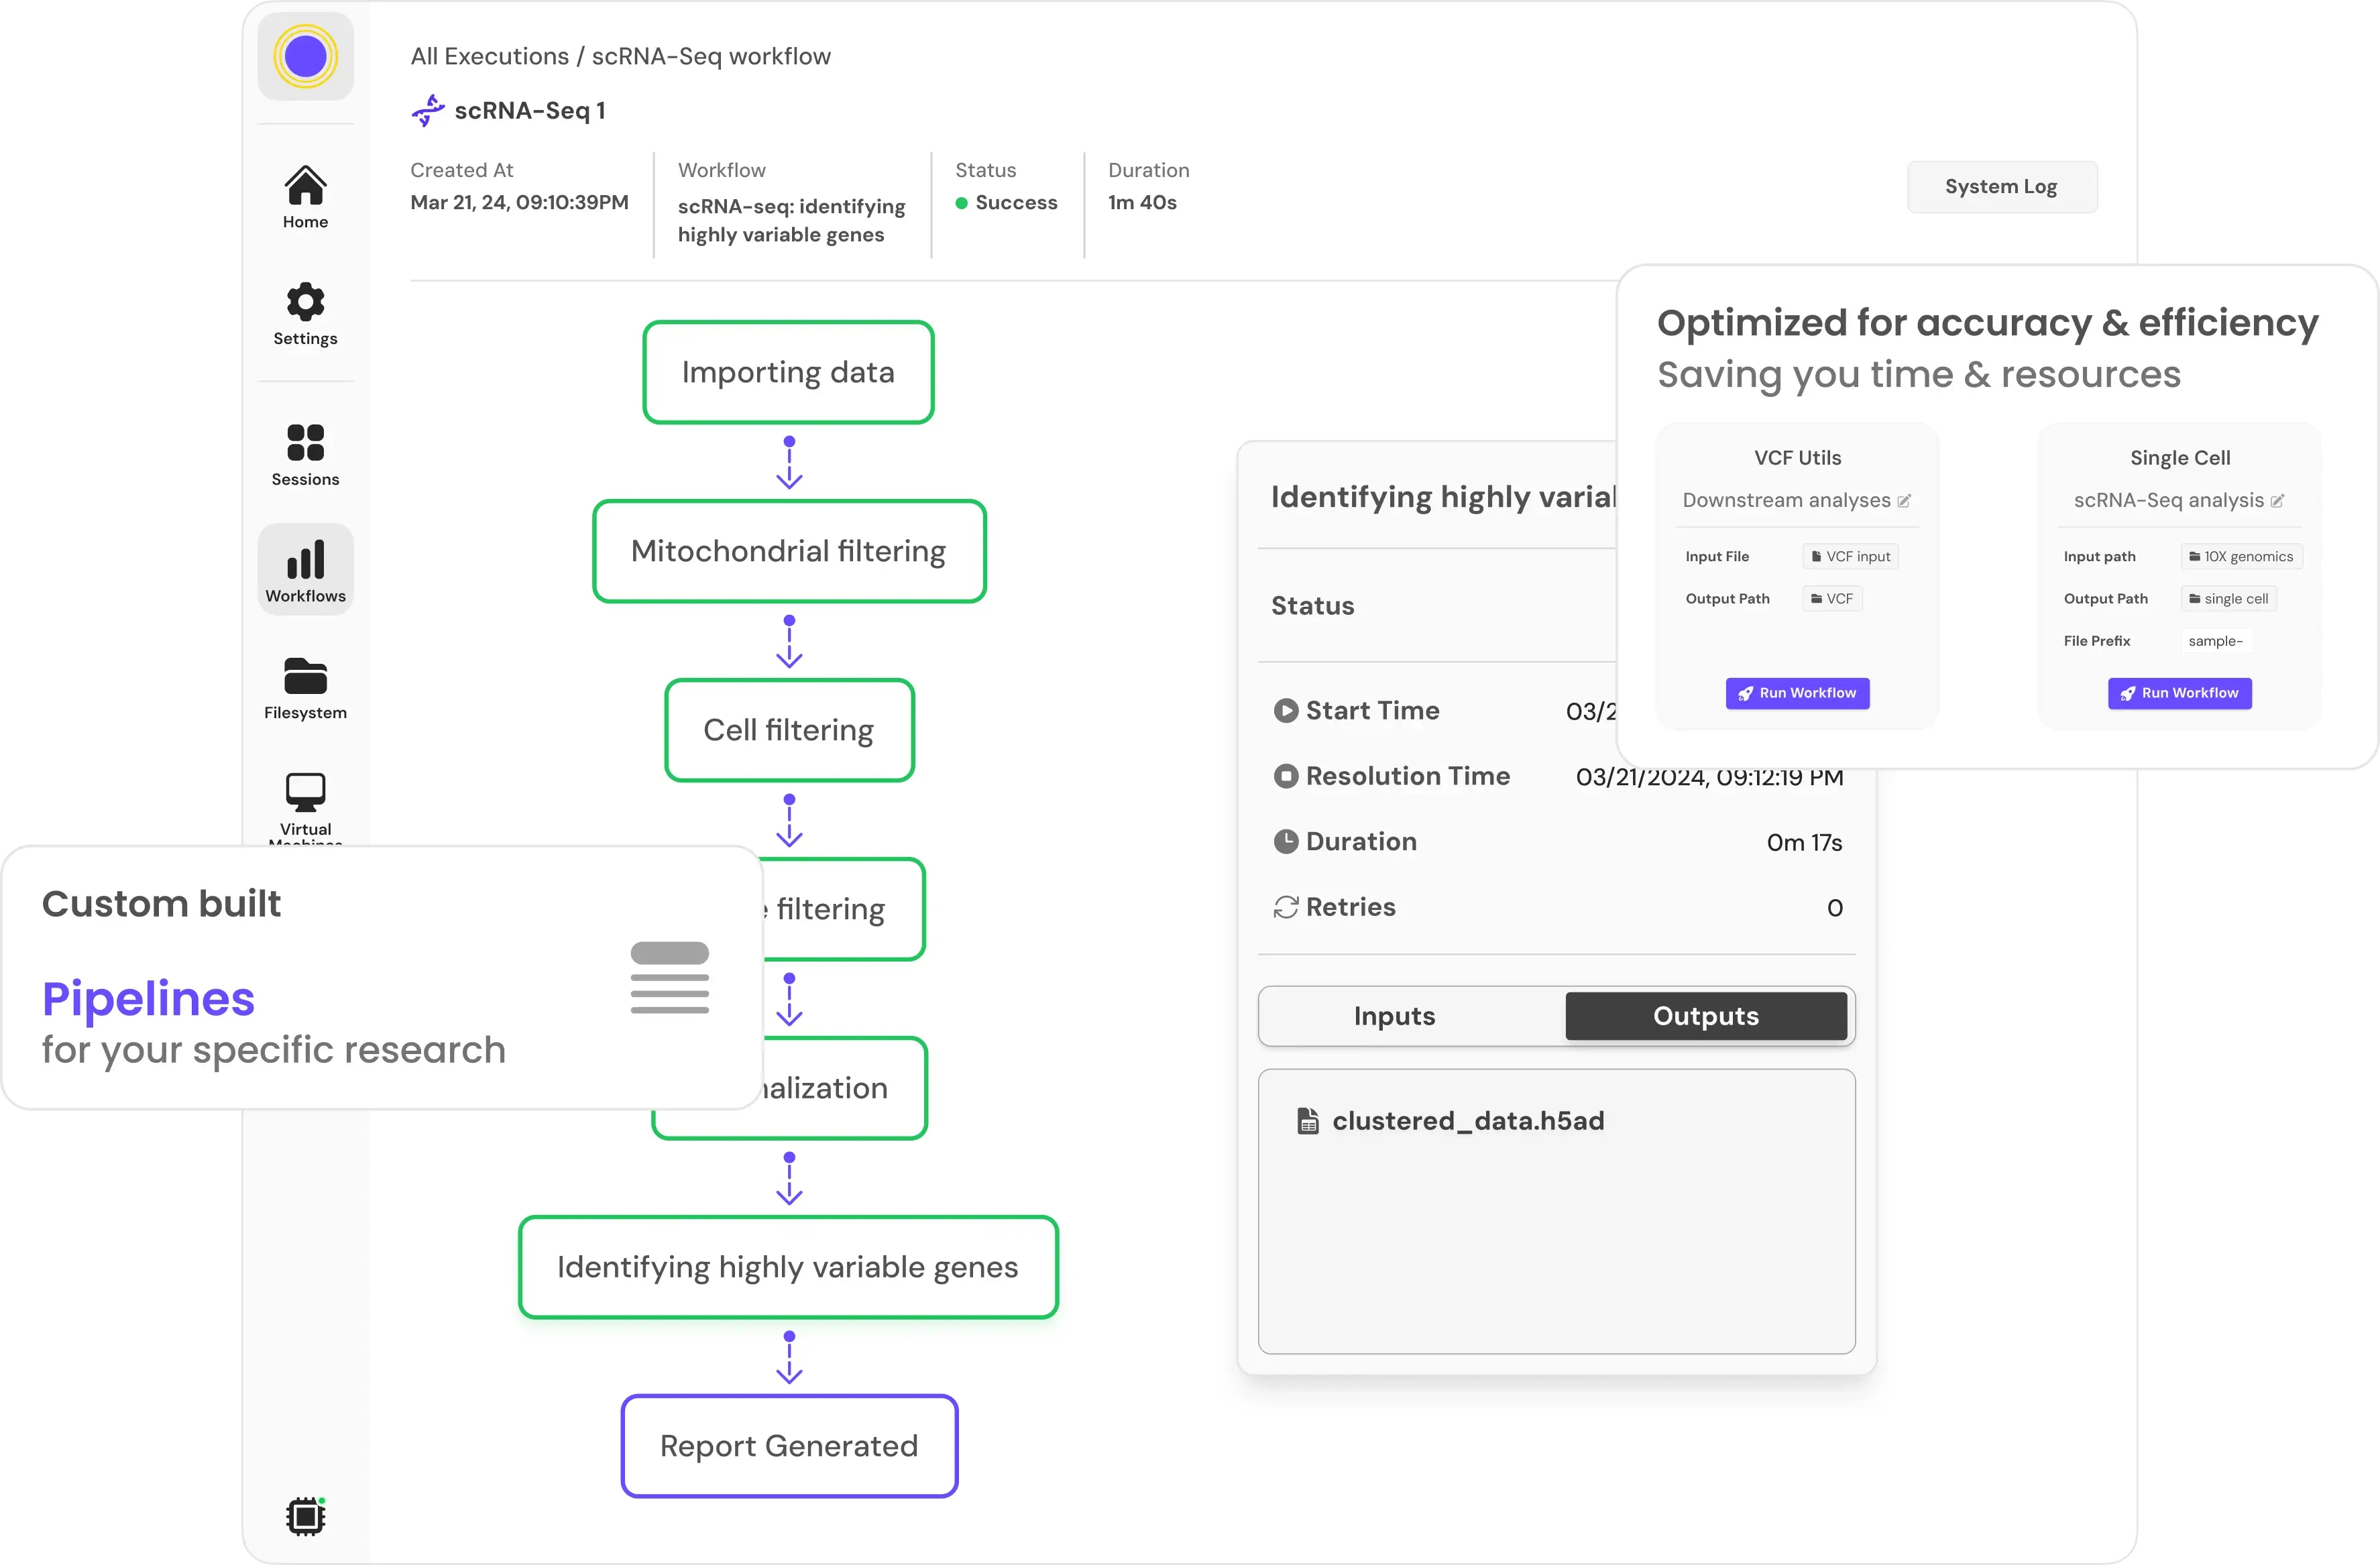Select the Identifying highly variable genes step
2380x1565 pixels.
pos(788,1267)
